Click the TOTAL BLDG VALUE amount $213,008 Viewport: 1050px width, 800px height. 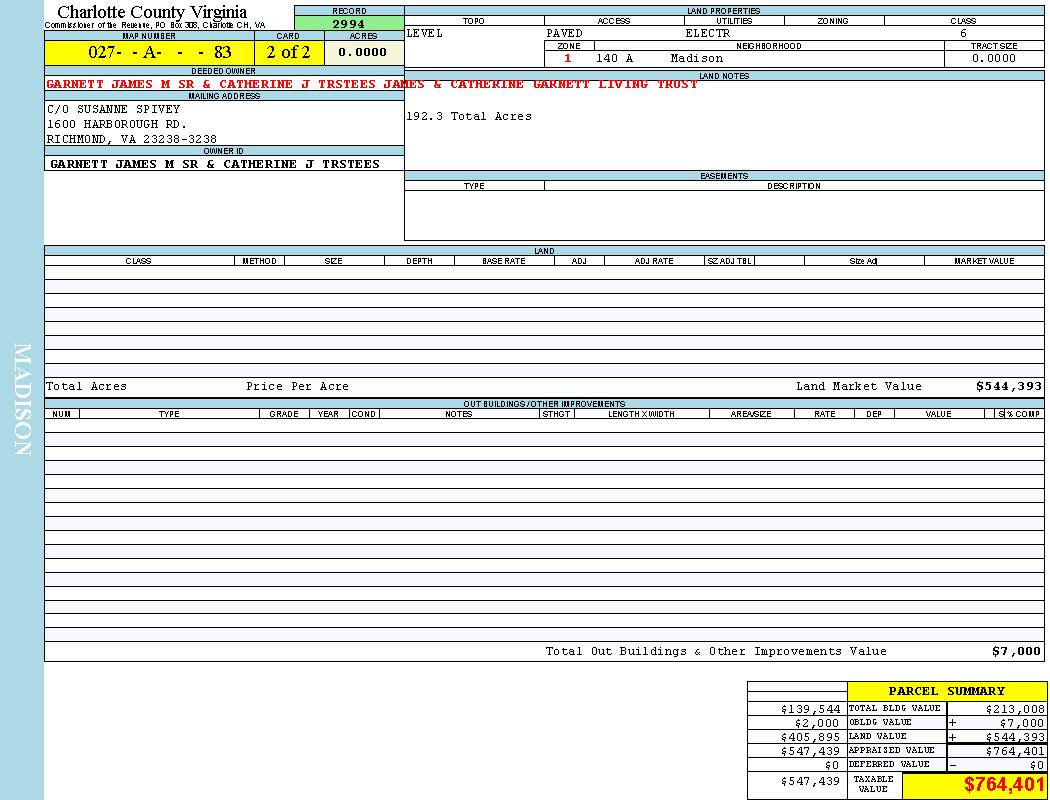[x=1015, y=708]
